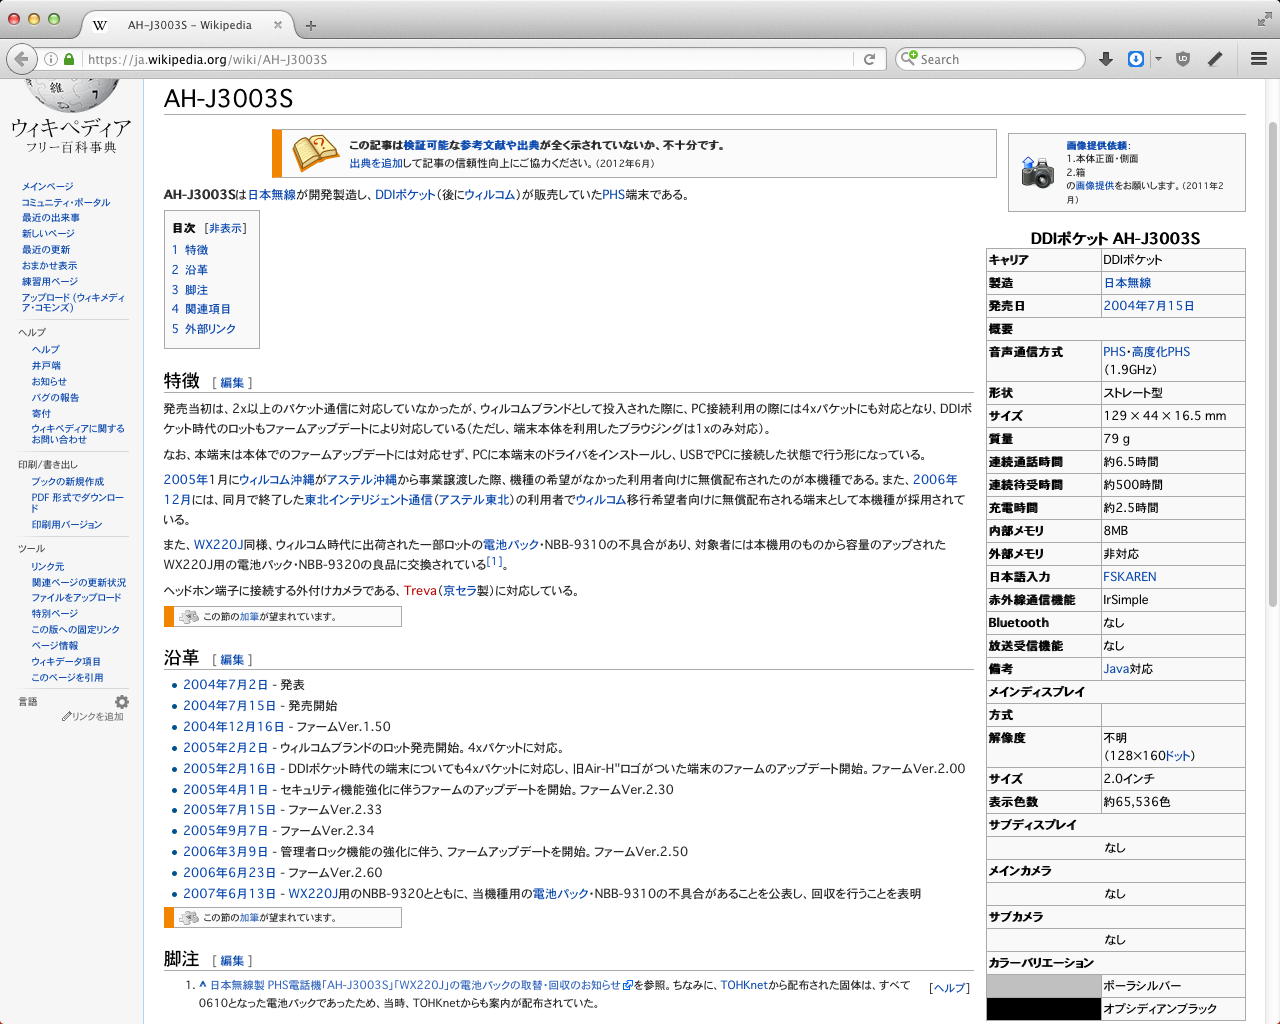Screen dimensions: 1280x1024
Task: Click the question-mark book icon in the notice
Action: click(316, 153)
